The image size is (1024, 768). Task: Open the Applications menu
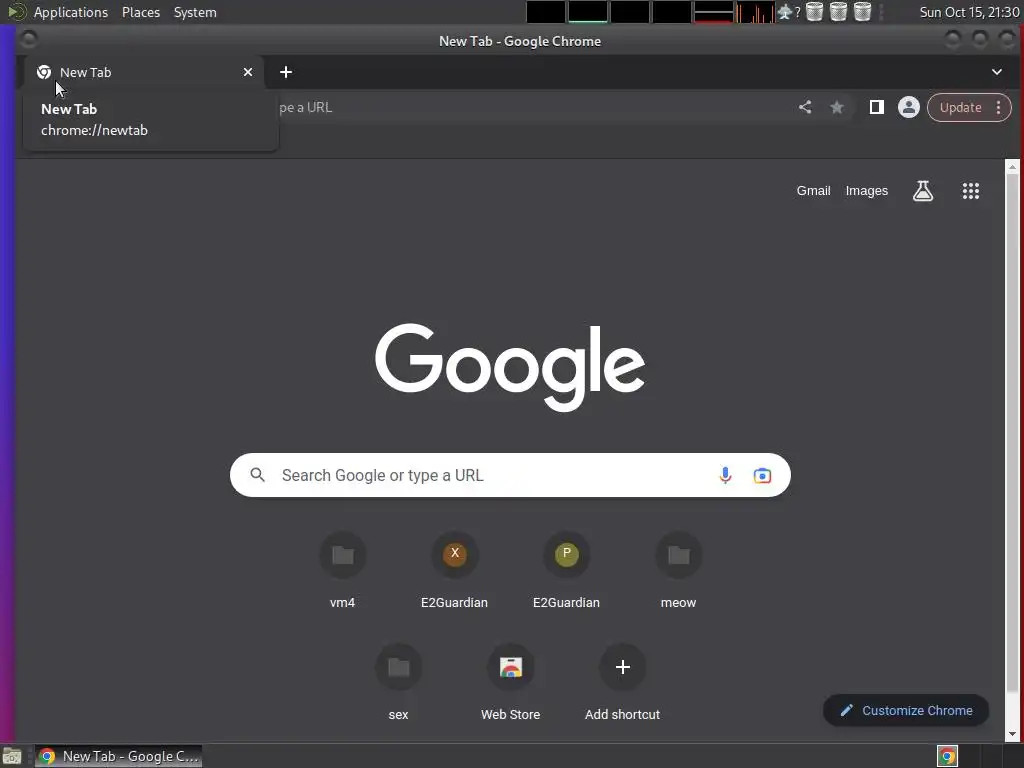click(71, 12)
